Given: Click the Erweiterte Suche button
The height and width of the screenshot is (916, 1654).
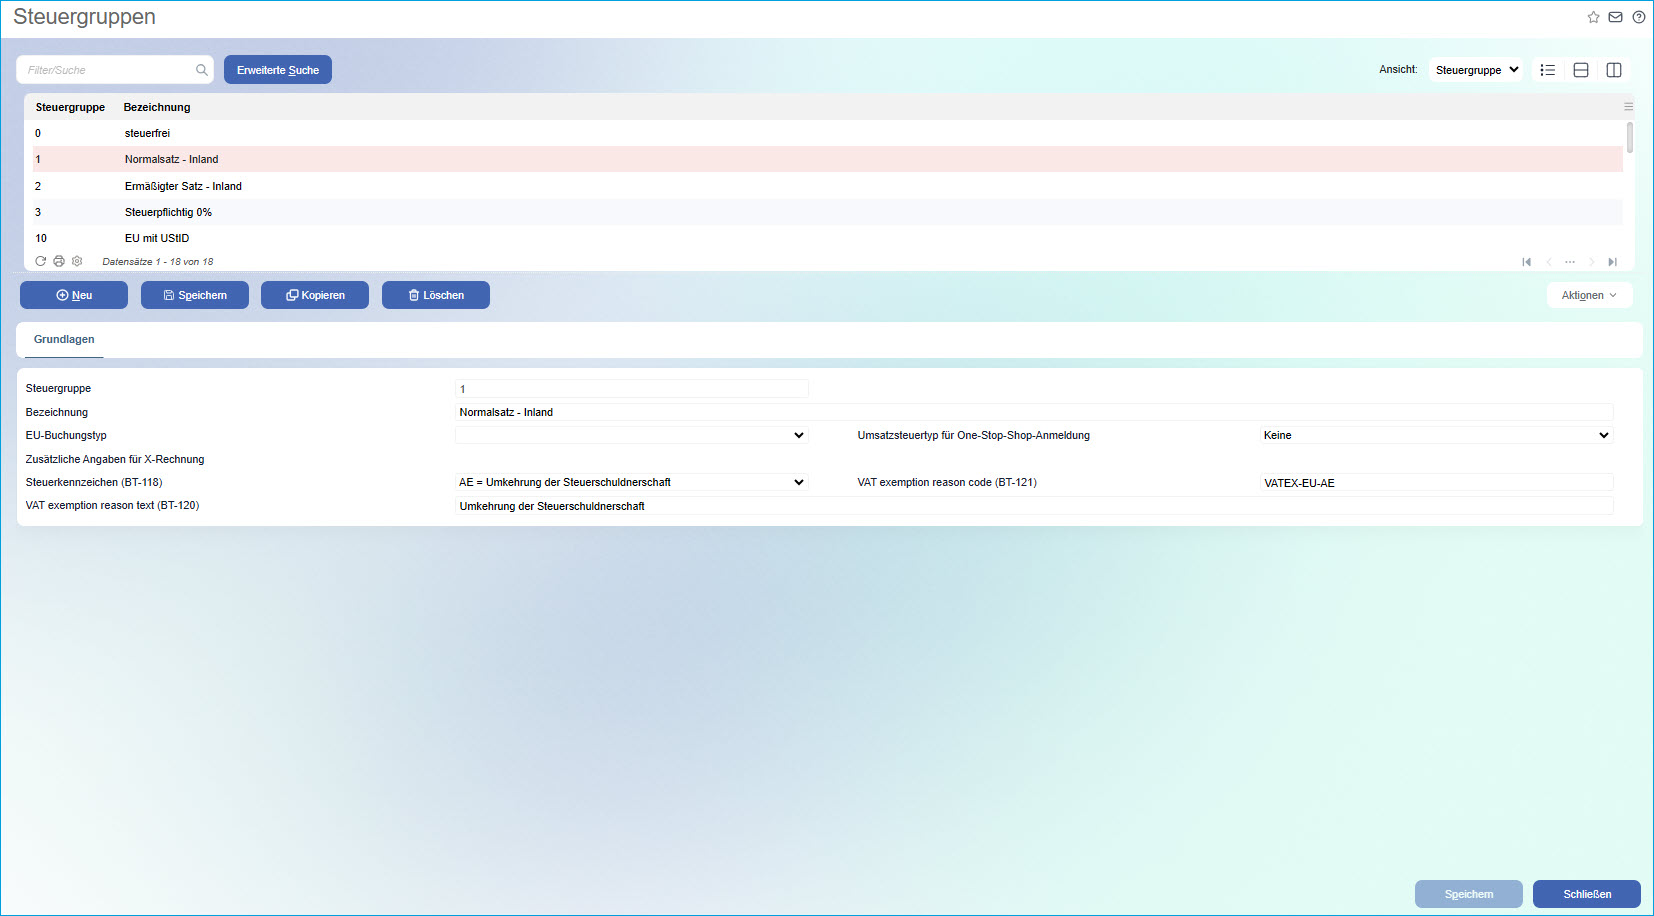Looking at the screenshot, I should coord(278,70).
